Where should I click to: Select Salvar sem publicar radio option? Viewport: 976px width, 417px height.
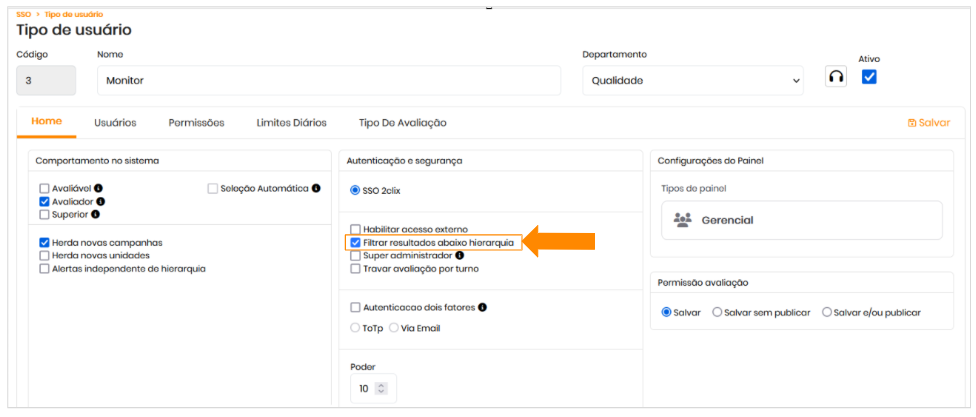(x=717, y=312)
